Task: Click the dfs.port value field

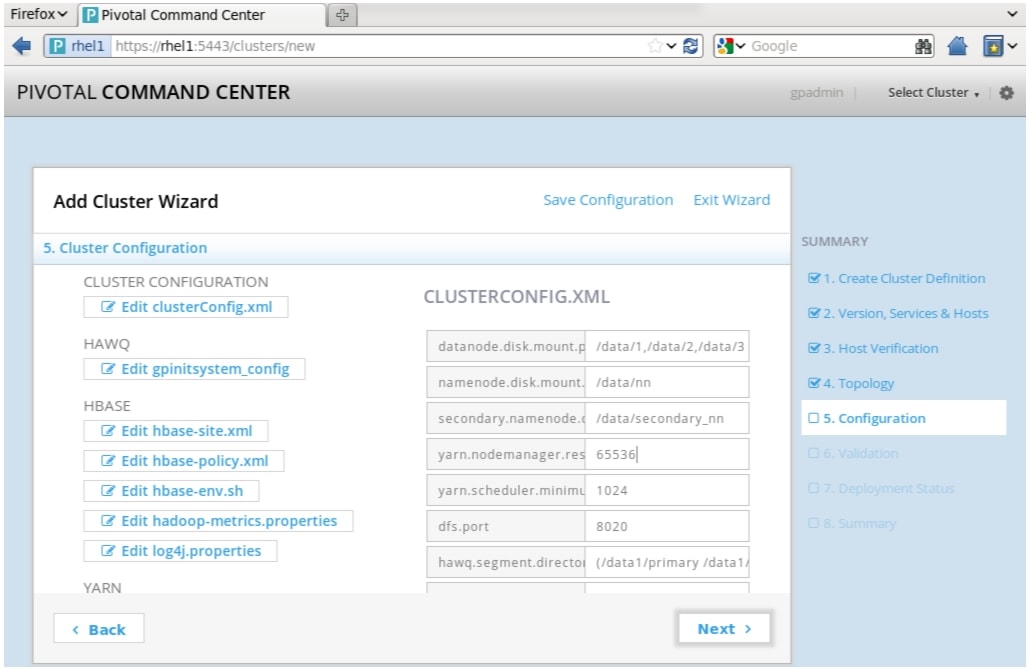Action: (x=667, y=526)
